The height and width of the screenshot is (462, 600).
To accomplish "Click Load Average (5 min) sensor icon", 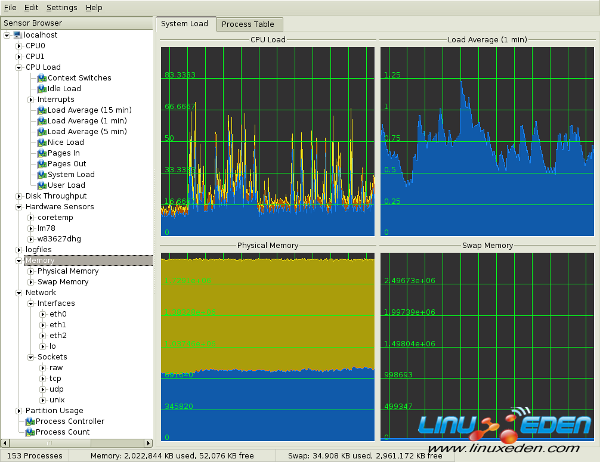I will pyautogui.click(x=42, y=132).
